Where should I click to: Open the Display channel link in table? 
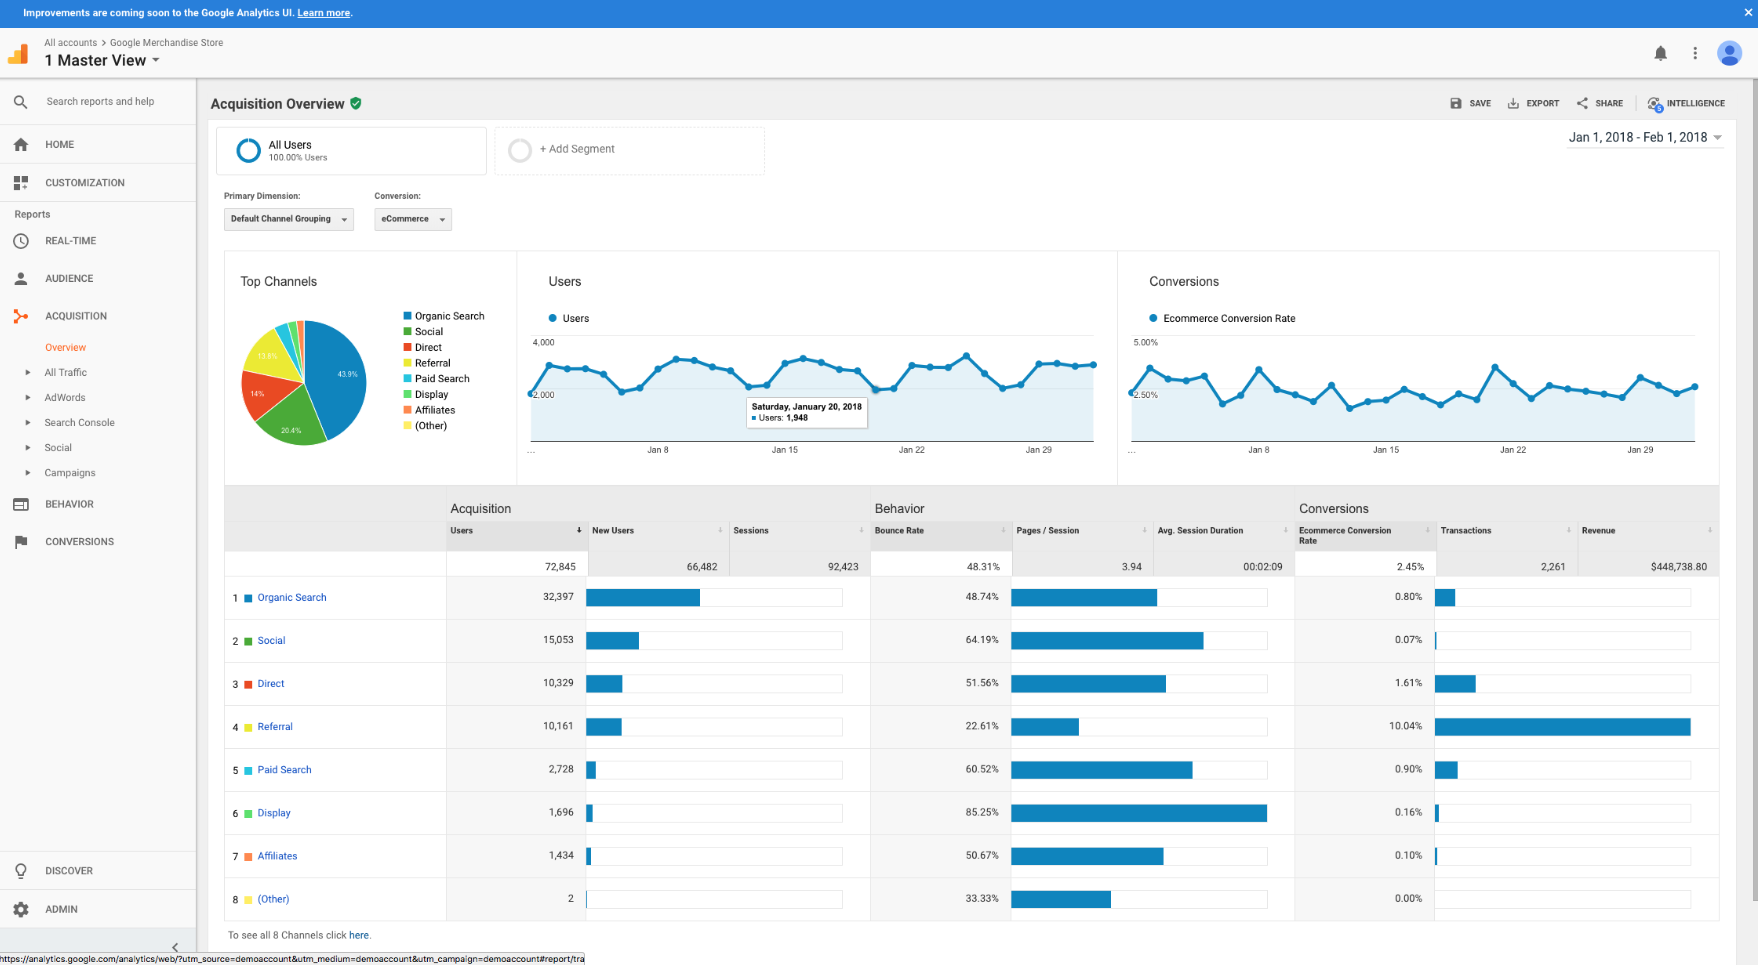(274, 813)
